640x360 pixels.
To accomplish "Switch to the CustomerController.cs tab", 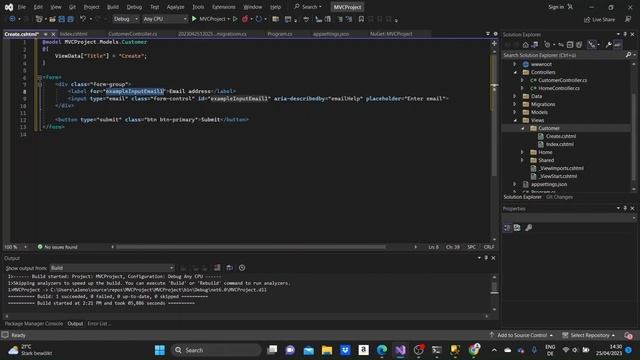I will tap(133, 34).
